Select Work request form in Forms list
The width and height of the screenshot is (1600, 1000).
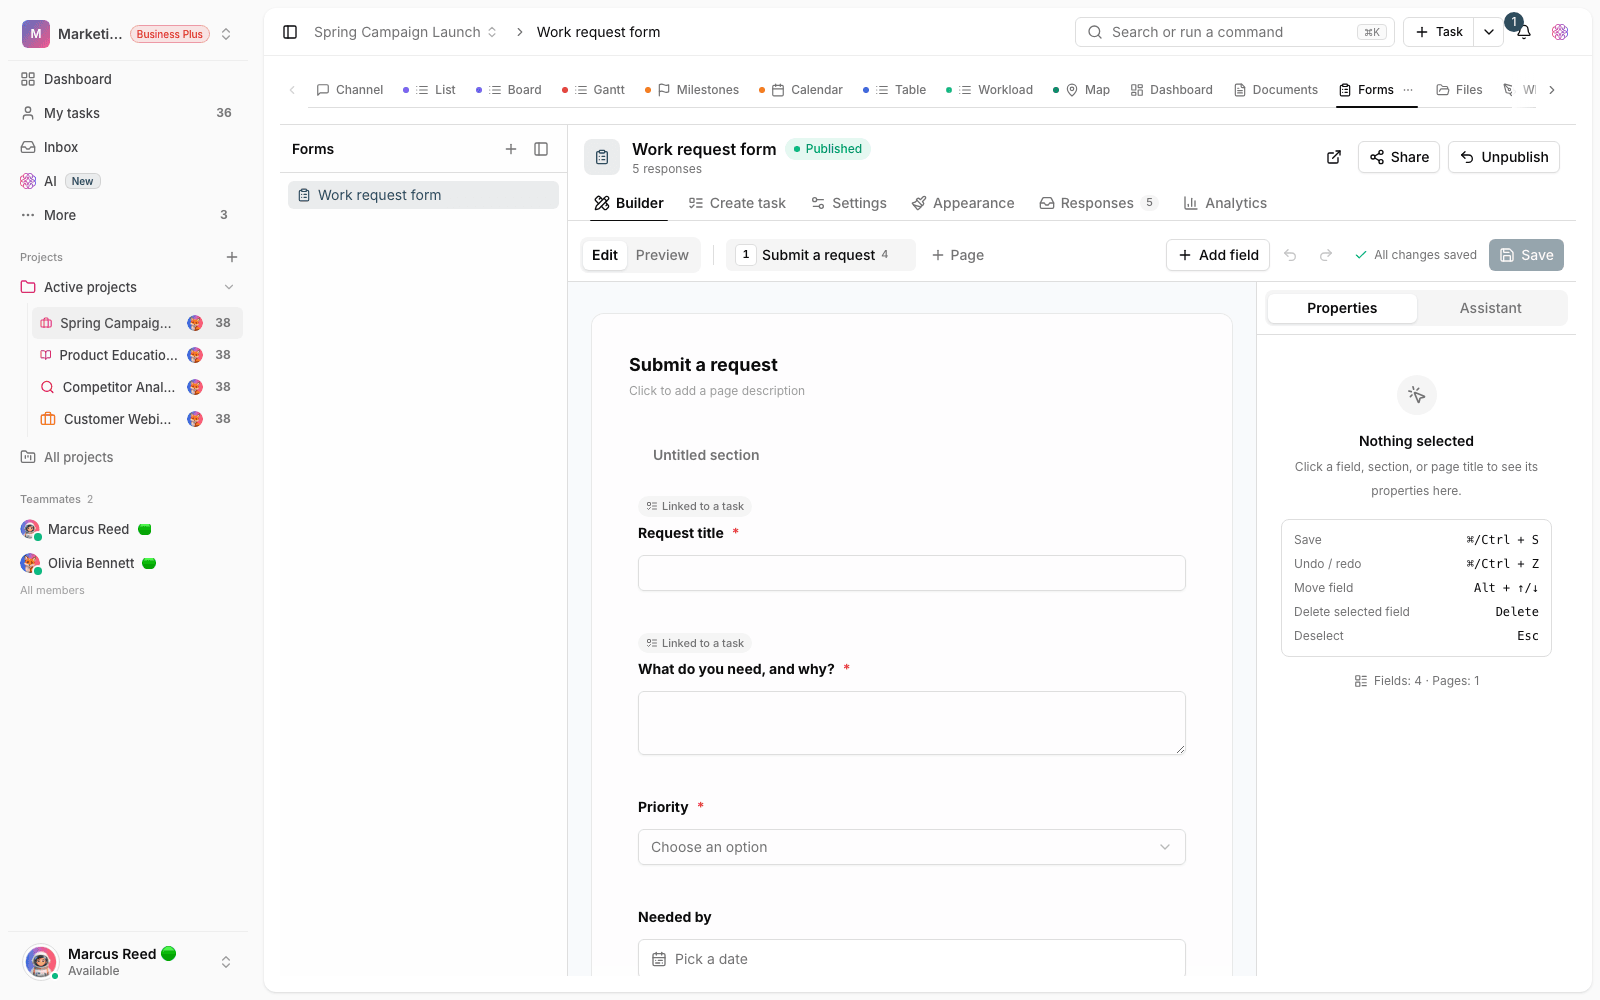[x=423, y=195]
